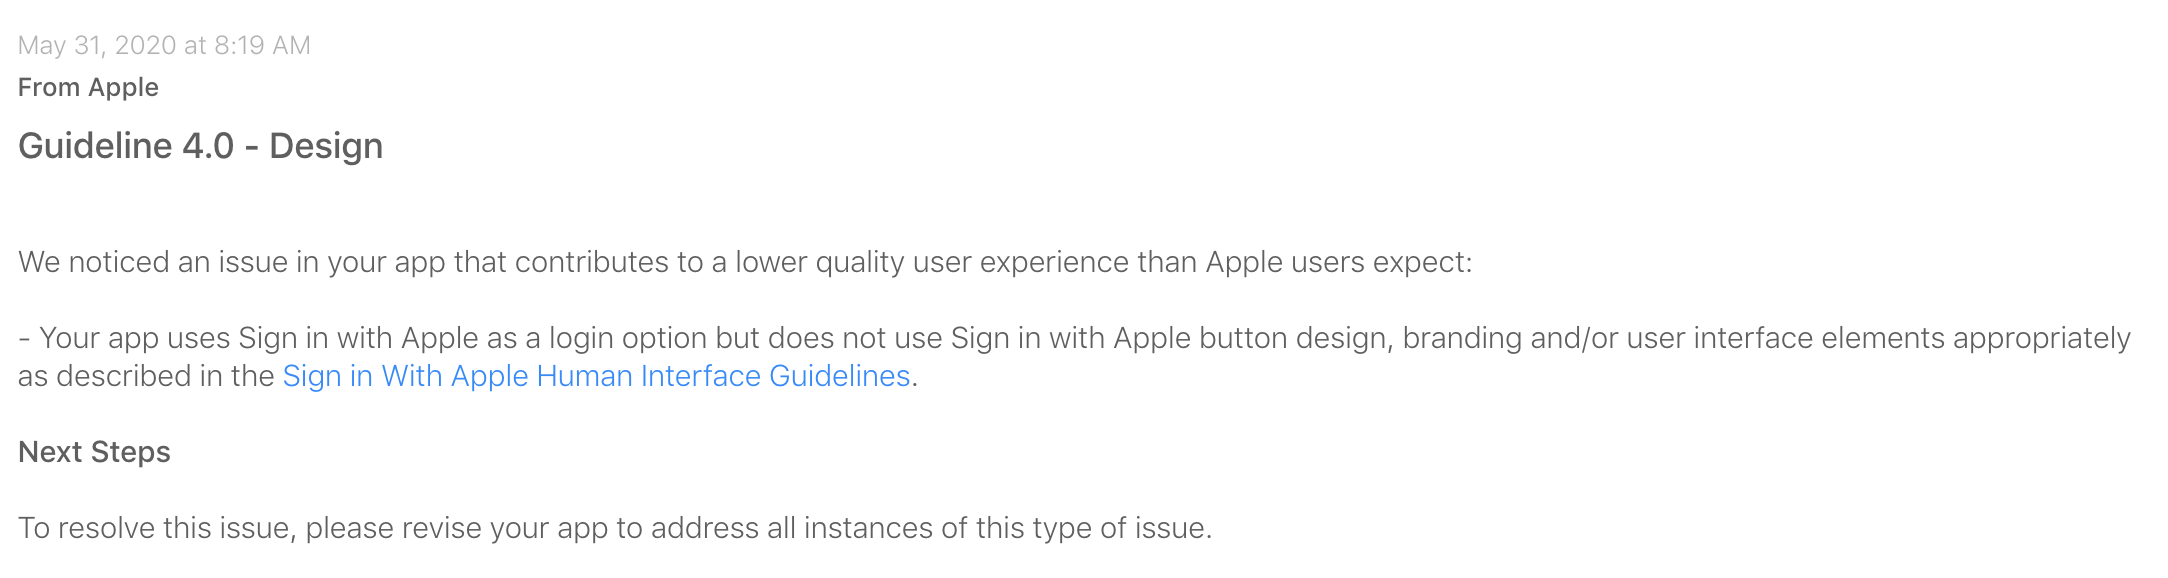Click the "Next Steps" heading
2168x578 pixels.
point(94,452)
